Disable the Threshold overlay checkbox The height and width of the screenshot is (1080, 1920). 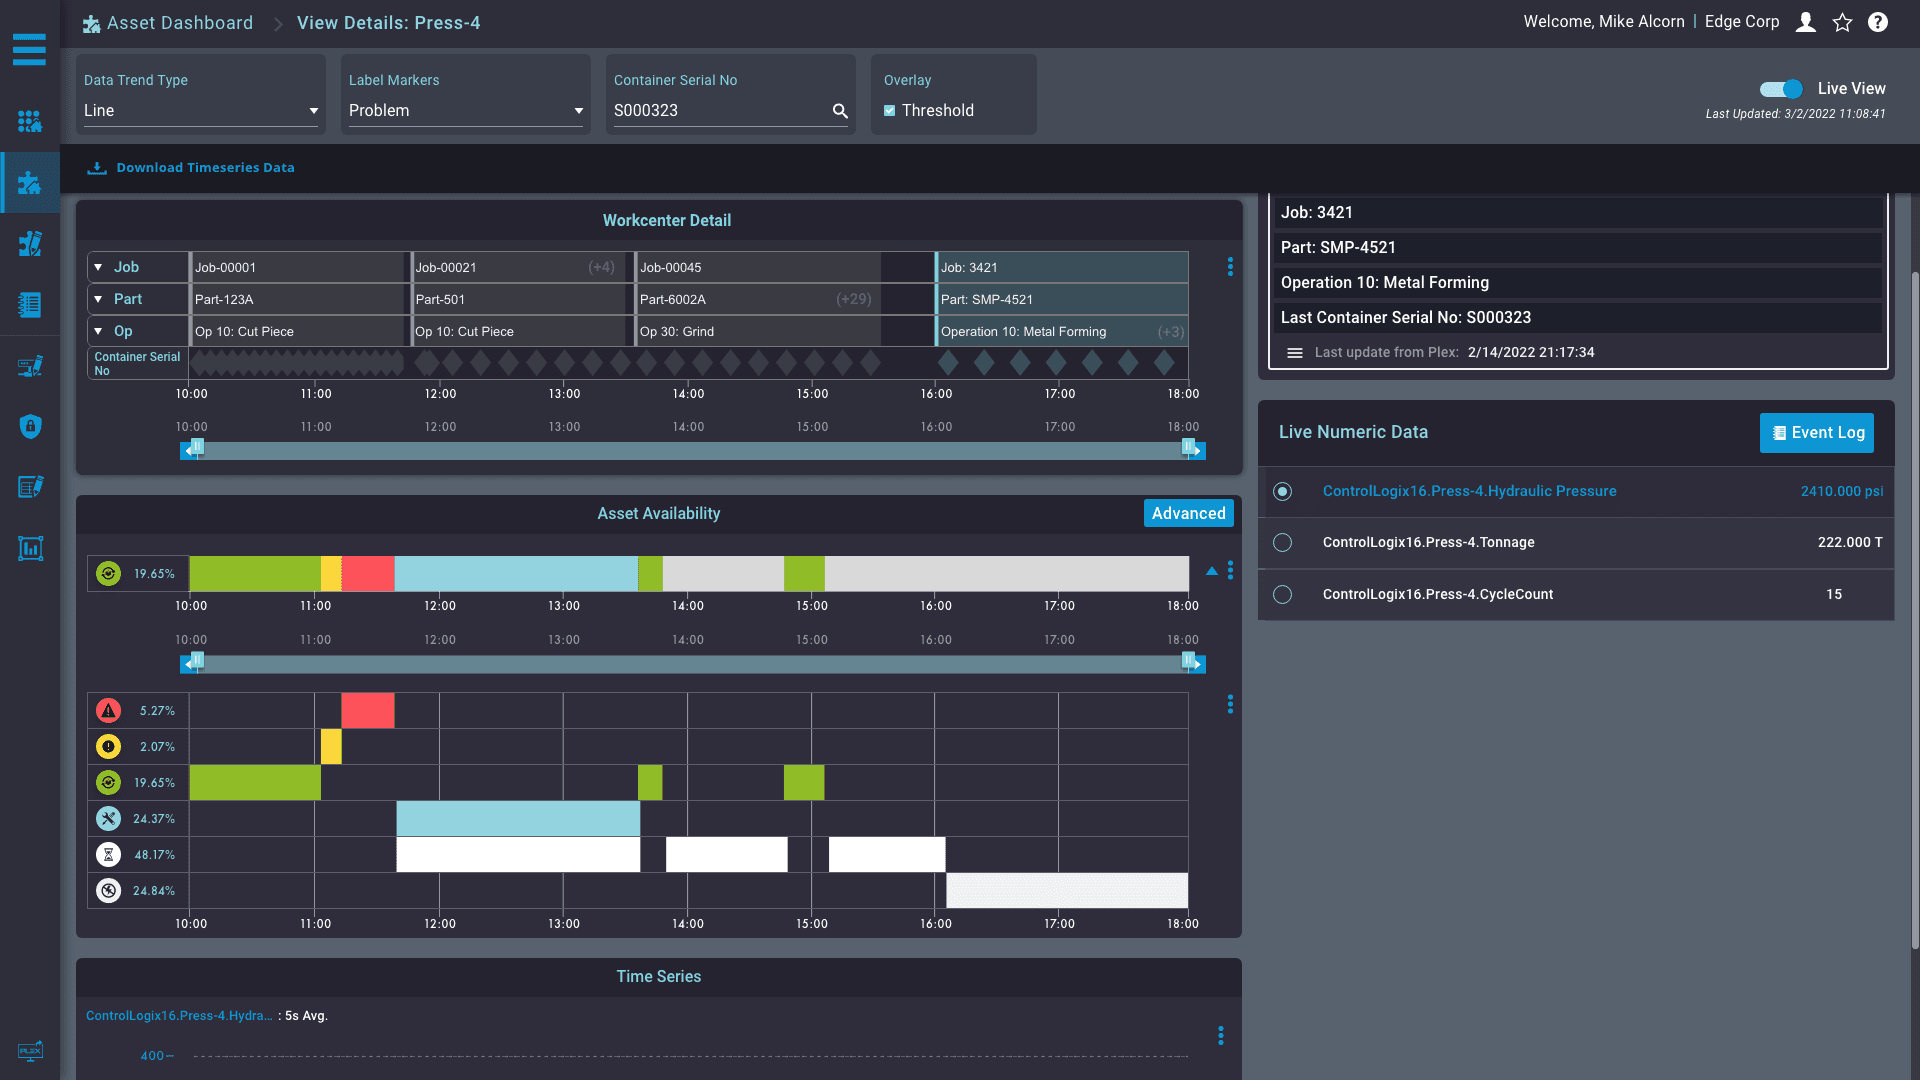[x=889, y=110]
